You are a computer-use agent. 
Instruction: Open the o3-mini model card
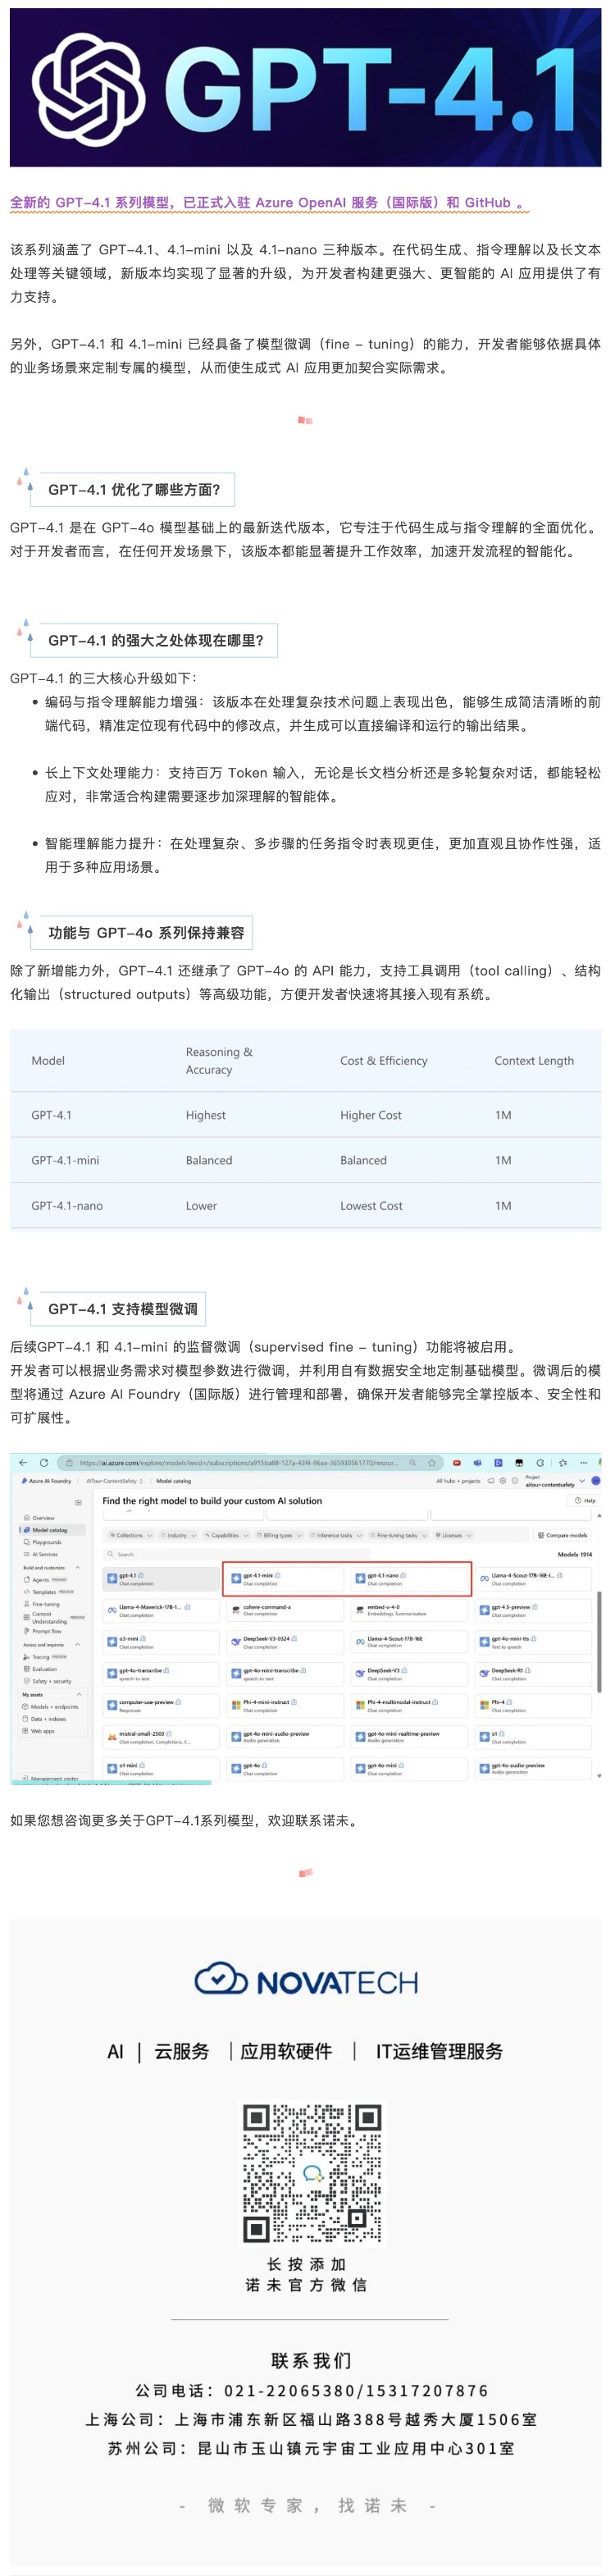[x=161, y=1642]
